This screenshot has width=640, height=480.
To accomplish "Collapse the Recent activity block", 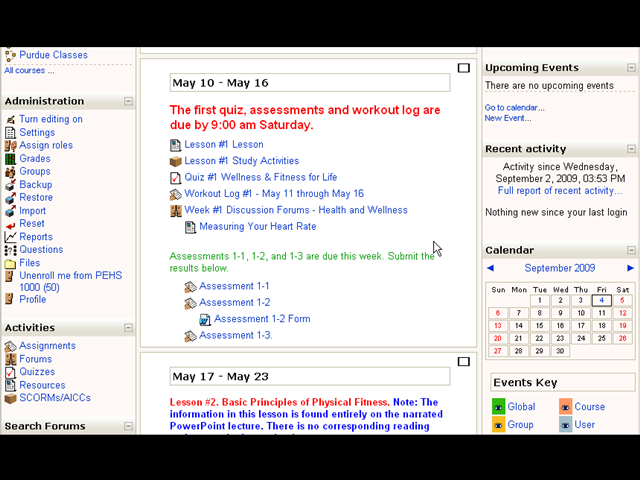I will [x=632, y=149].
